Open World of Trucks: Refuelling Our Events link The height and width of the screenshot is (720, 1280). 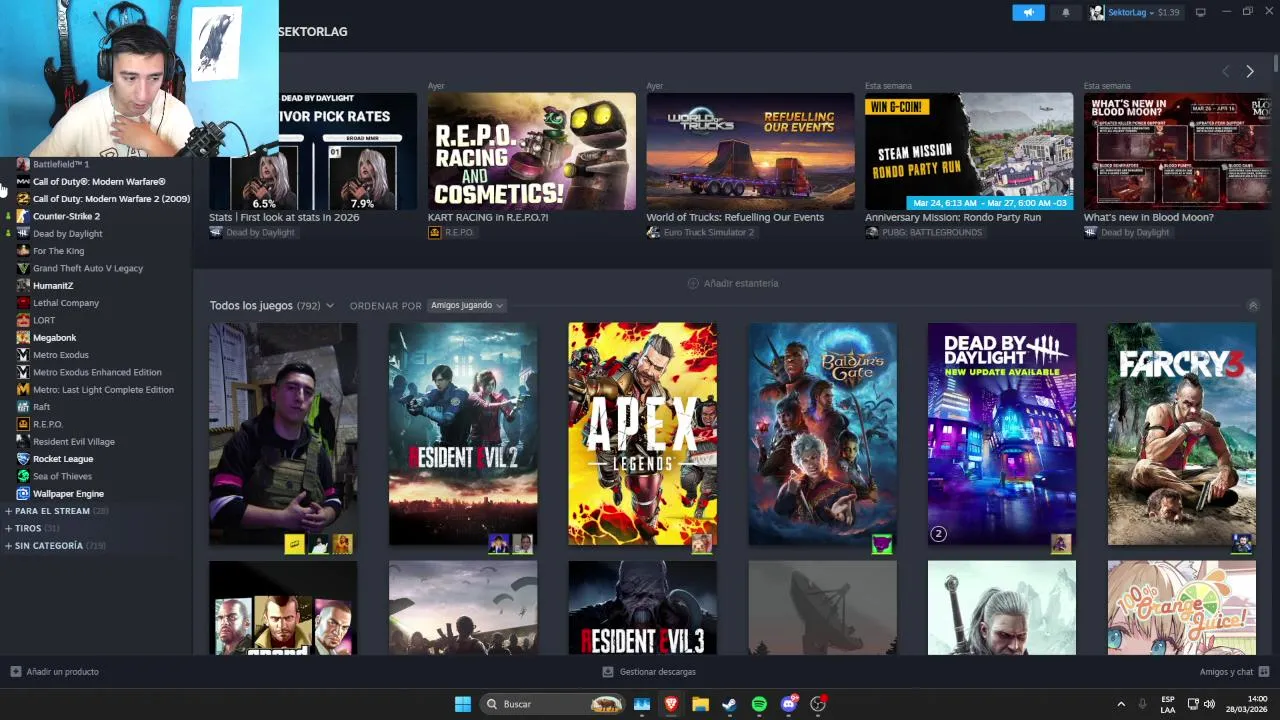pyautogui.click(x=735, y=217)
